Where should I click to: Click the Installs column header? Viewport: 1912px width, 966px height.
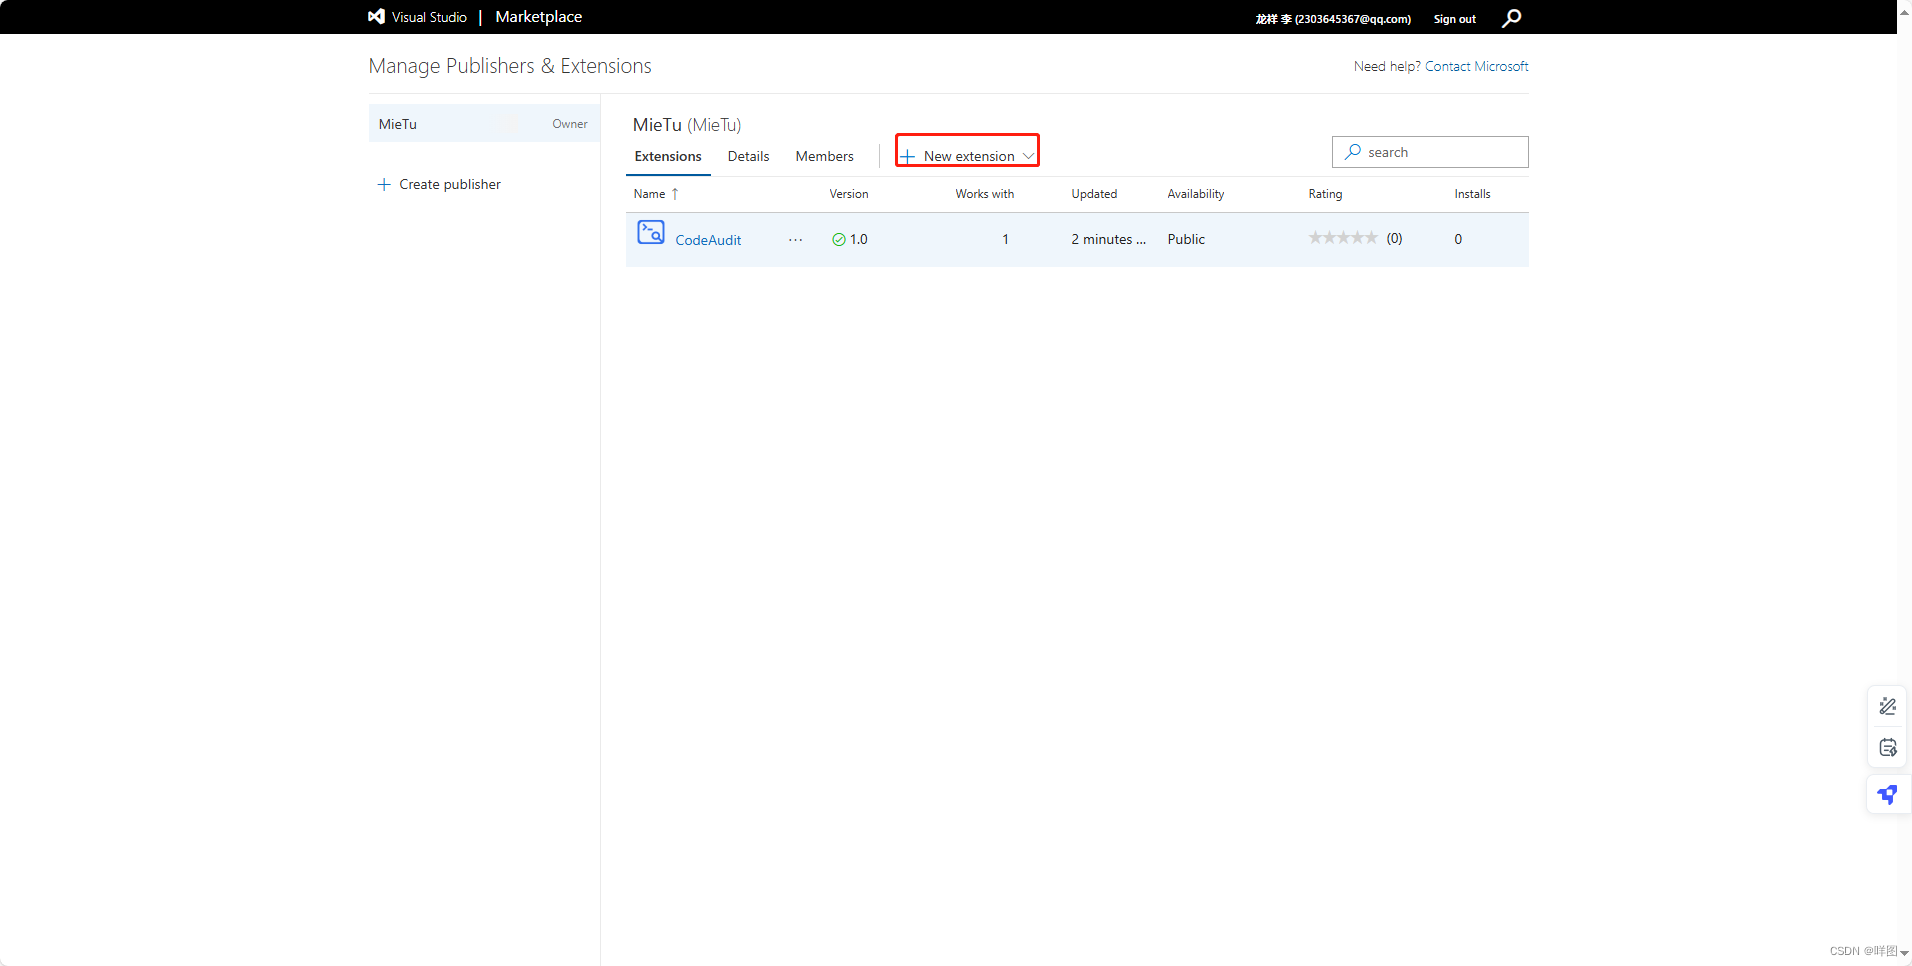pyautogui.click(x=1472, y=194)
